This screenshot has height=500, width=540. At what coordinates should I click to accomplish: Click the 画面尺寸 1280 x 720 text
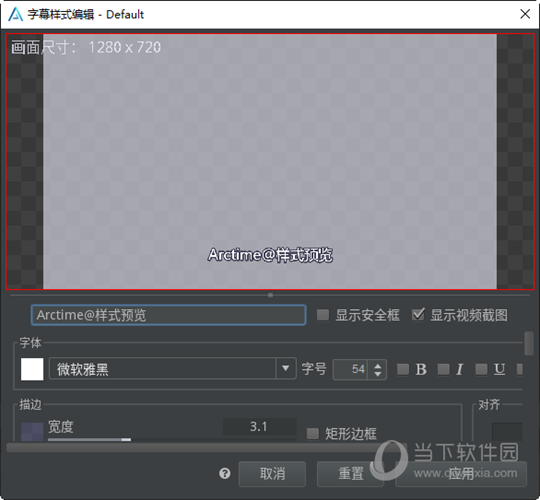click(86, 47)
